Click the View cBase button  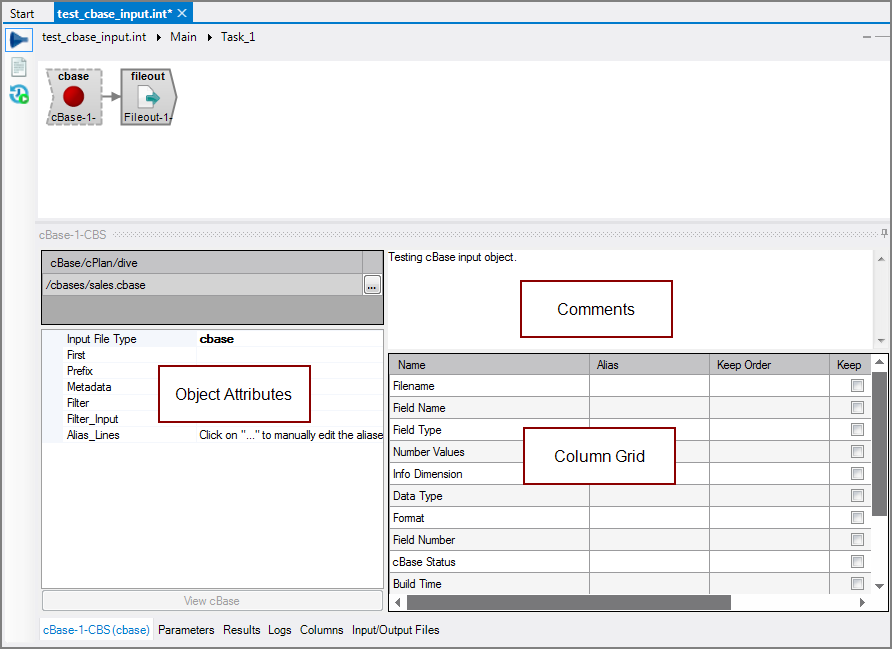[211, 601]
